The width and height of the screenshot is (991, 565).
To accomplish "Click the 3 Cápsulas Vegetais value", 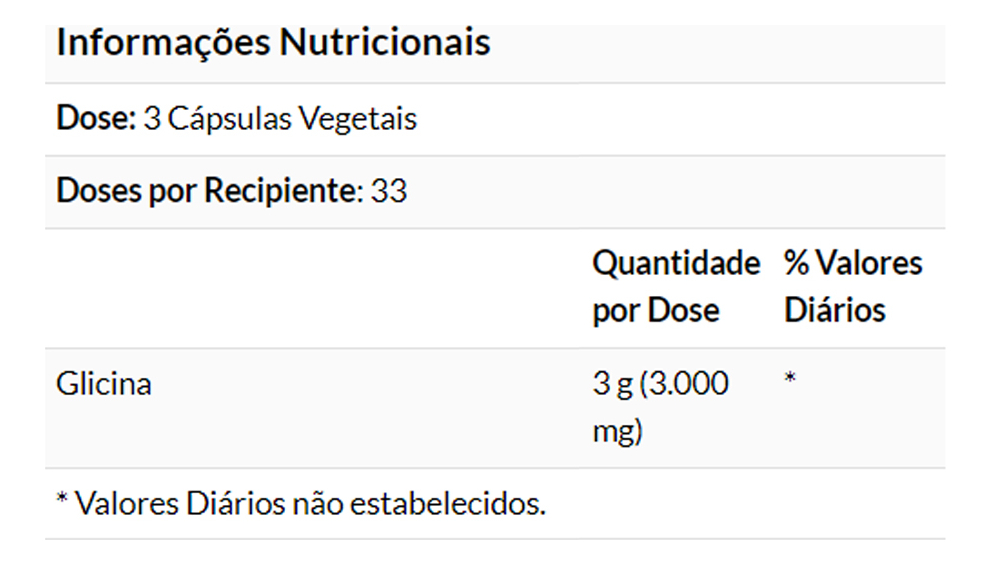I will click(x=280, y=119).
